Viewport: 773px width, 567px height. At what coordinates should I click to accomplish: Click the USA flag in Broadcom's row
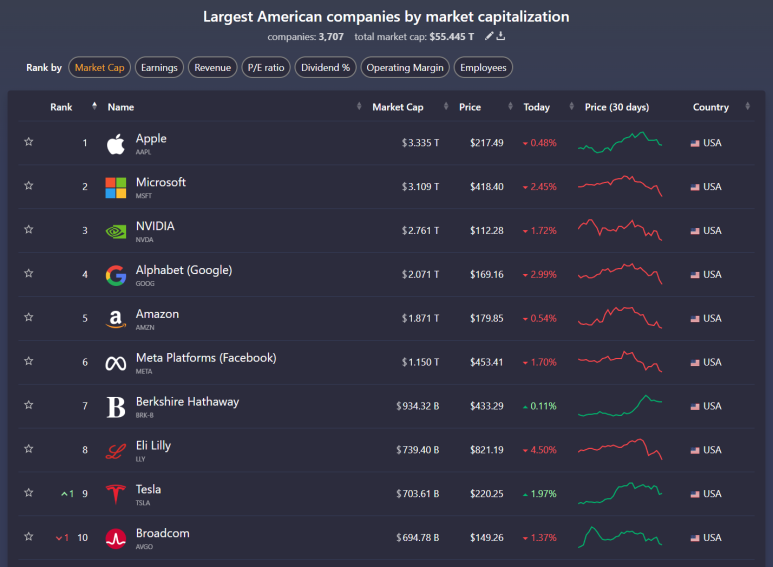695,538
